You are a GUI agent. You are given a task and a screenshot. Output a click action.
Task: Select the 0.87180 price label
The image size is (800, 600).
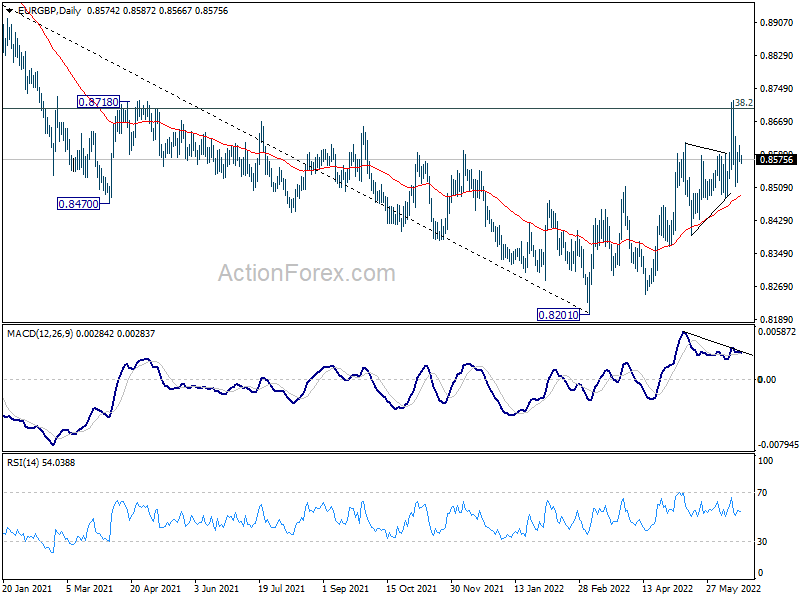click(x=98, y=102)
